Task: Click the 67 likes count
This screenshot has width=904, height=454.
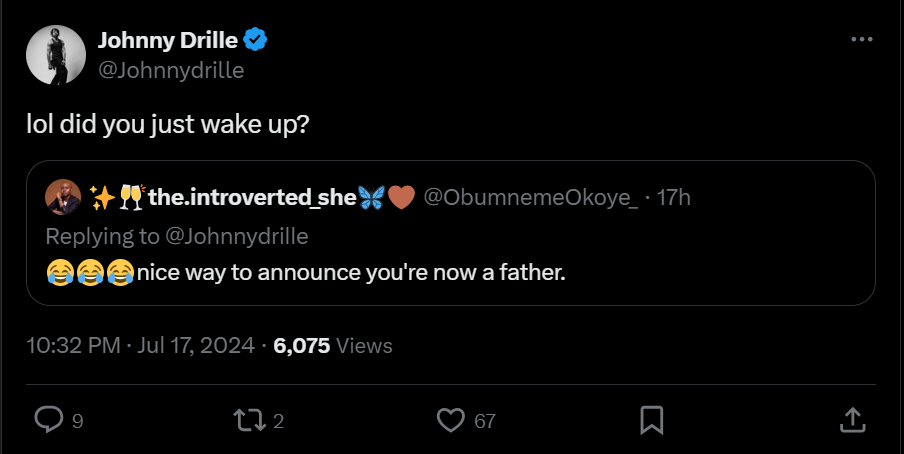Action: point(485,421)
